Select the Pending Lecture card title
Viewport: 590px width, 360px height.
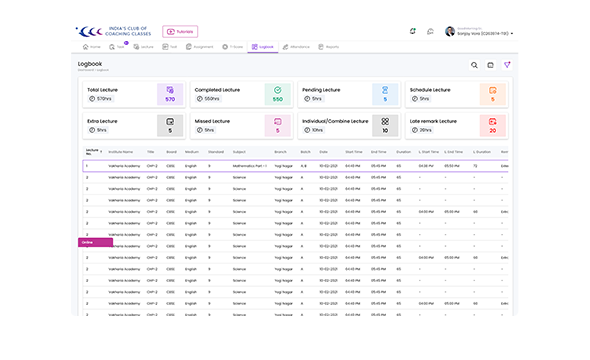click(x=321, y=90)
